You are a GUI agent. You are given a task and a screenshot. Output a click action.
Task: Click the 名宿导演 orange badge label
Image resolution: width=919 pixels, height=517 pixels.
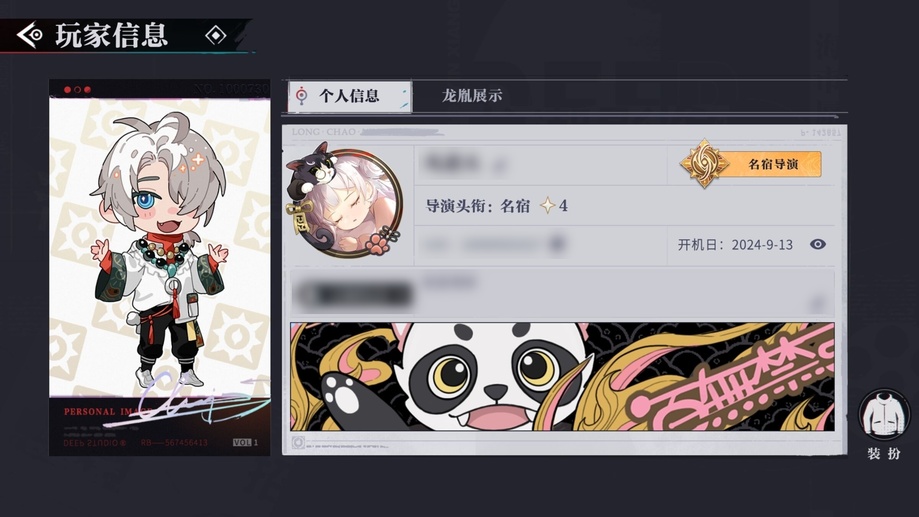(x=773, y=164)
